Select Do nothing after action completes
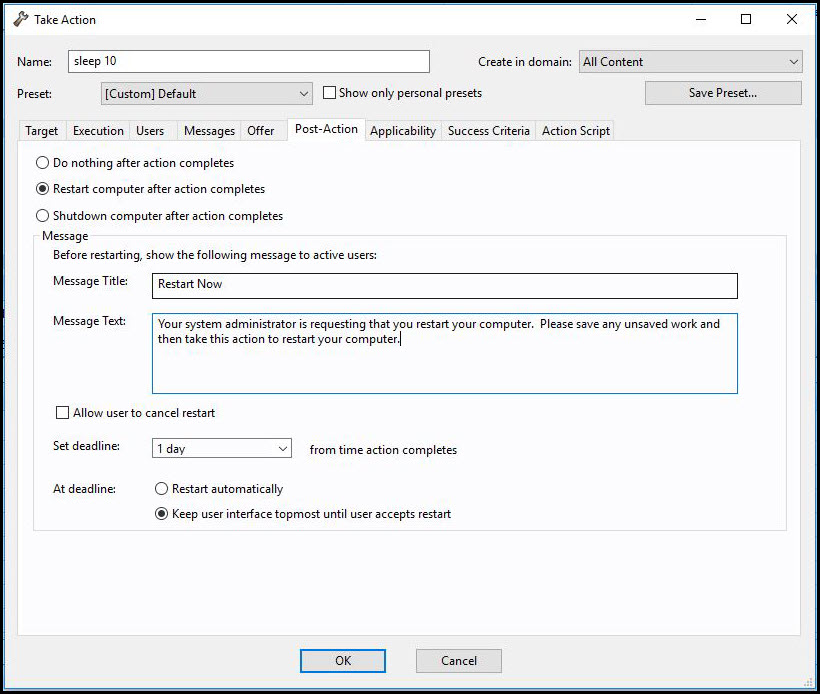The height and width of the screenshot is (694, 820). (x=42, y=162)
